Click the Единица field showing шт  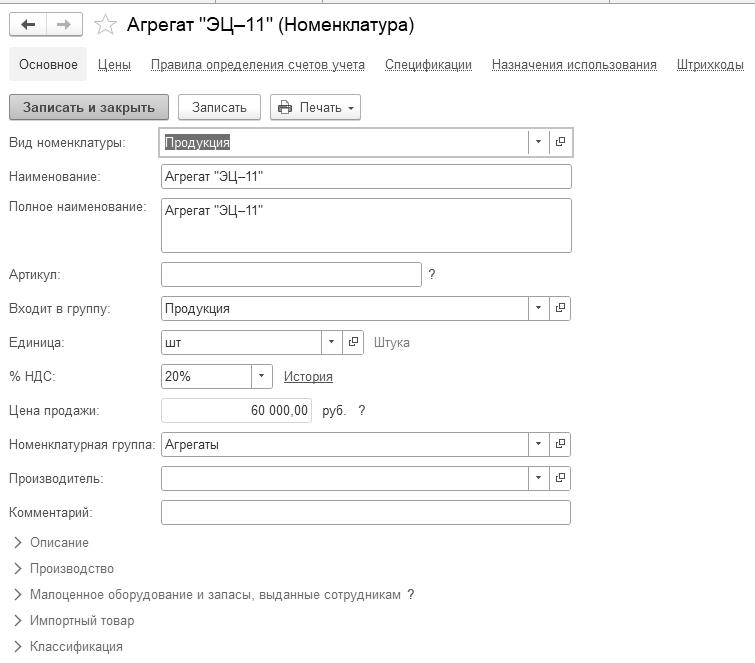tap(241, 342)
